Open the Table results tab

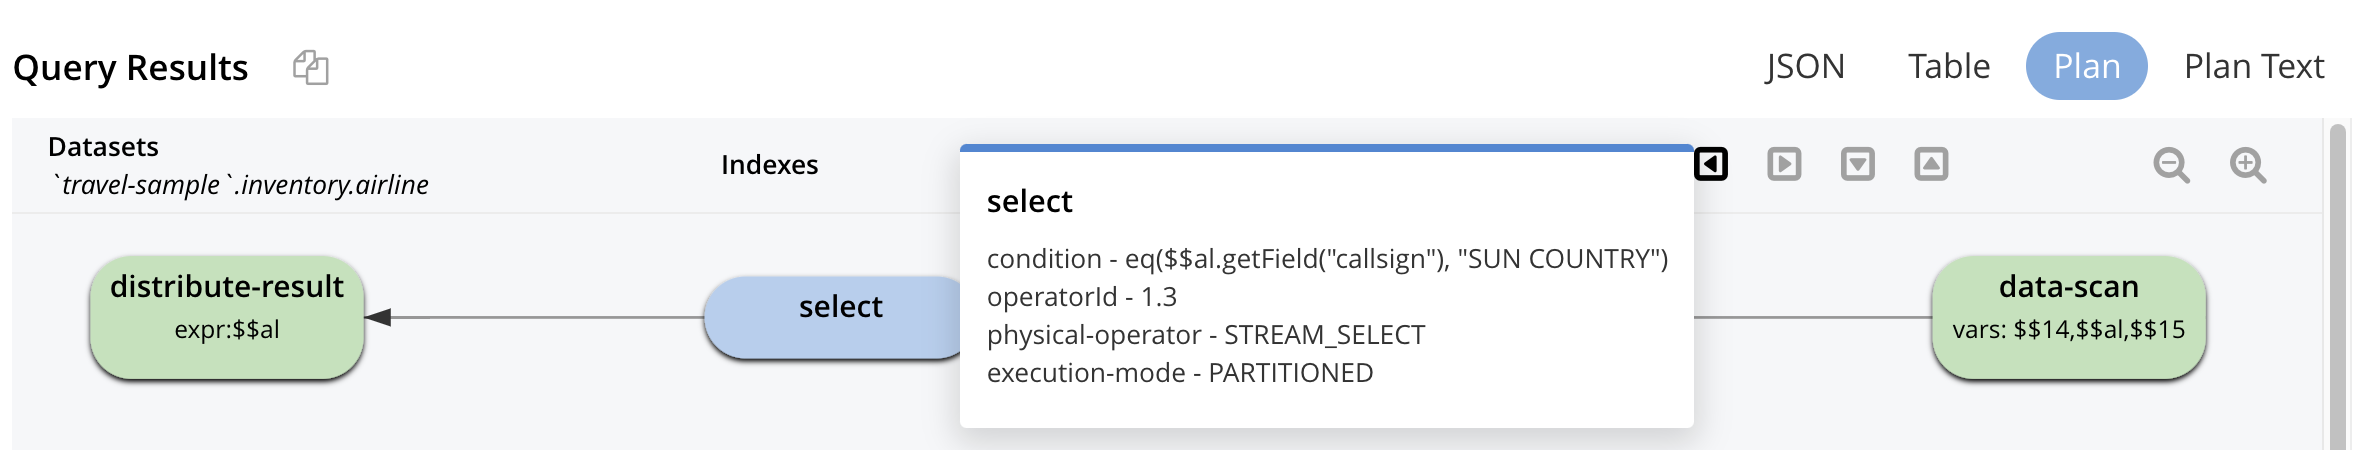(1949, 66)
